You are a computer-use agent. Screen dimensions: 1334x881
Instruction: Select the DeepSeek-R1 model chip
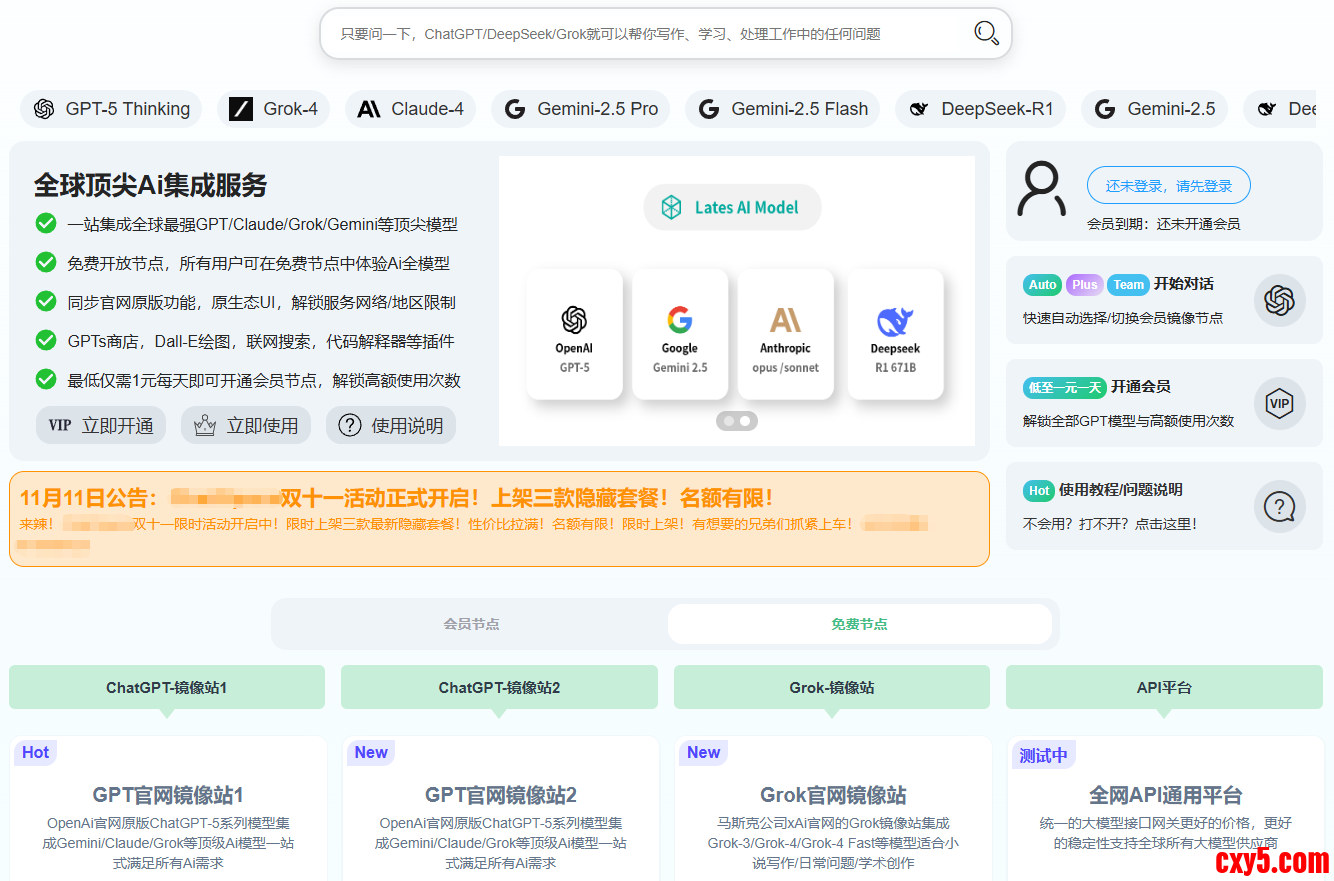click(980, 109)
